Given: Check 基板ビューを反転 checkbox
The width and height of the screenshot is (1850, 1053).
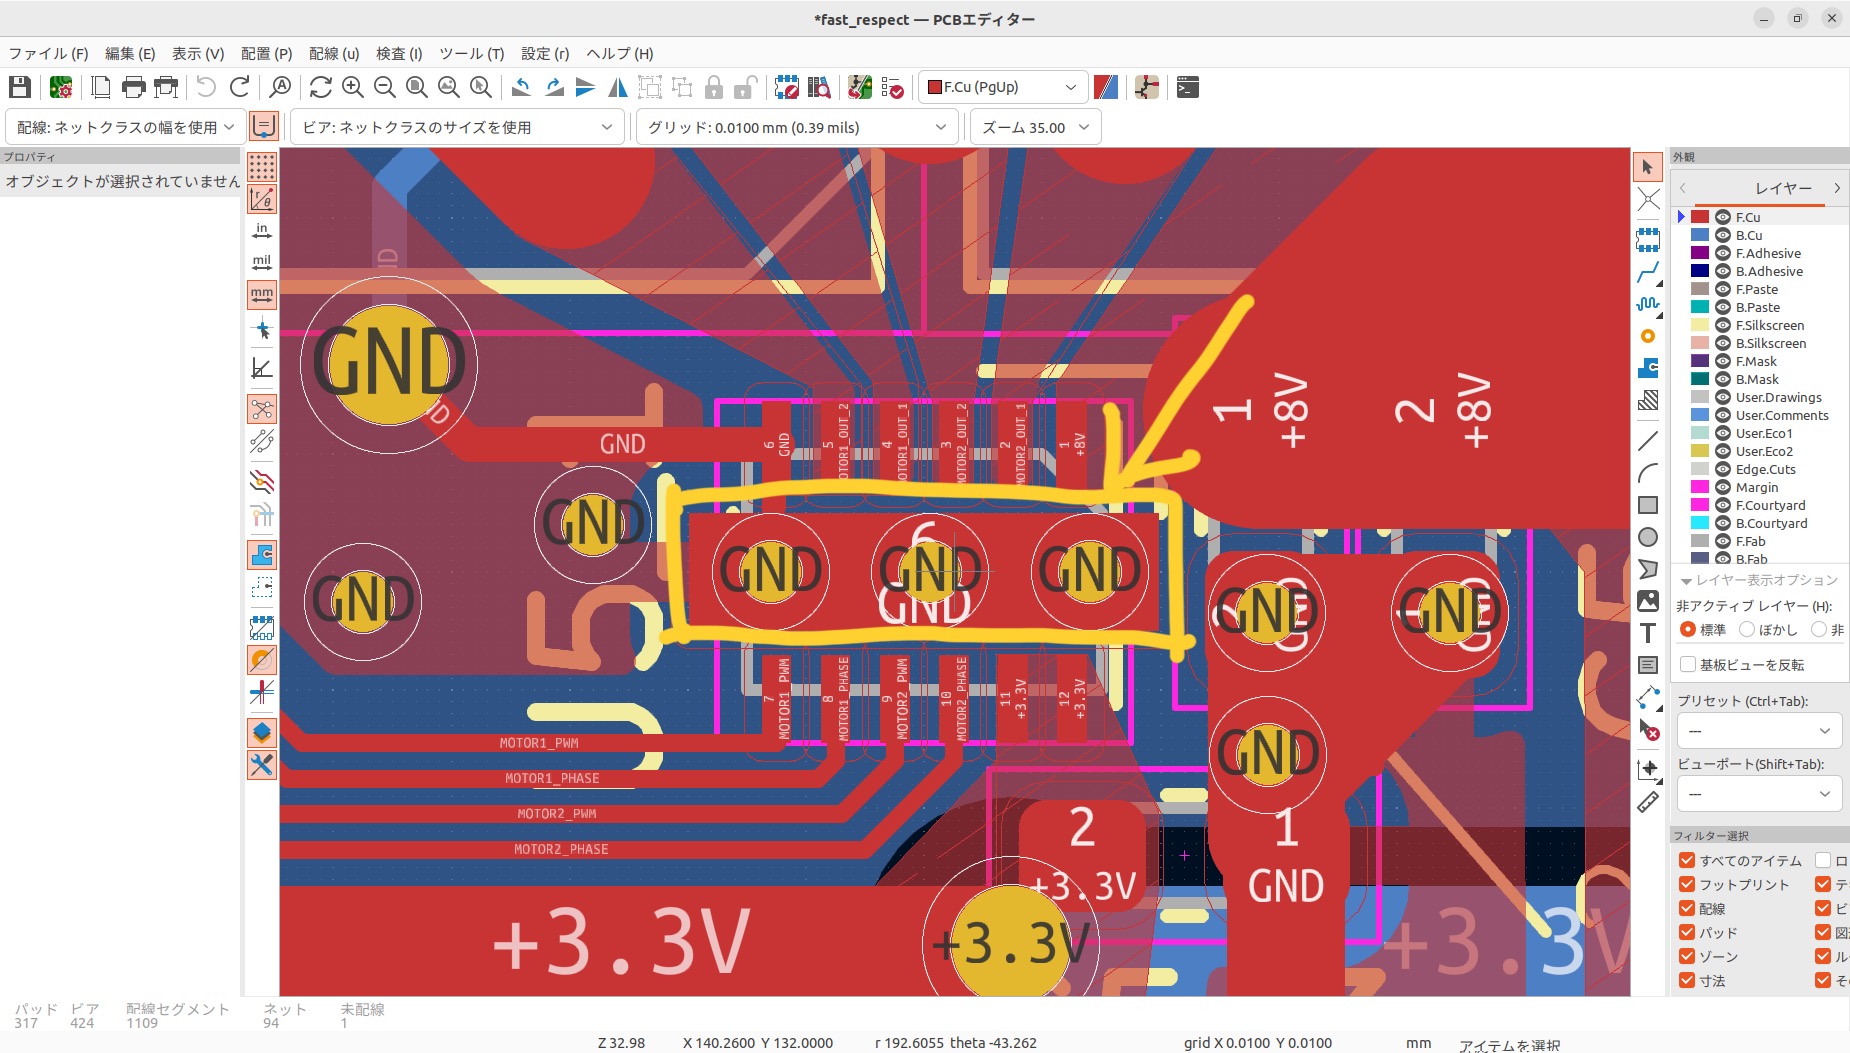Looking at the screenshot, I should pyautogui.click(x=1688, y=665).
